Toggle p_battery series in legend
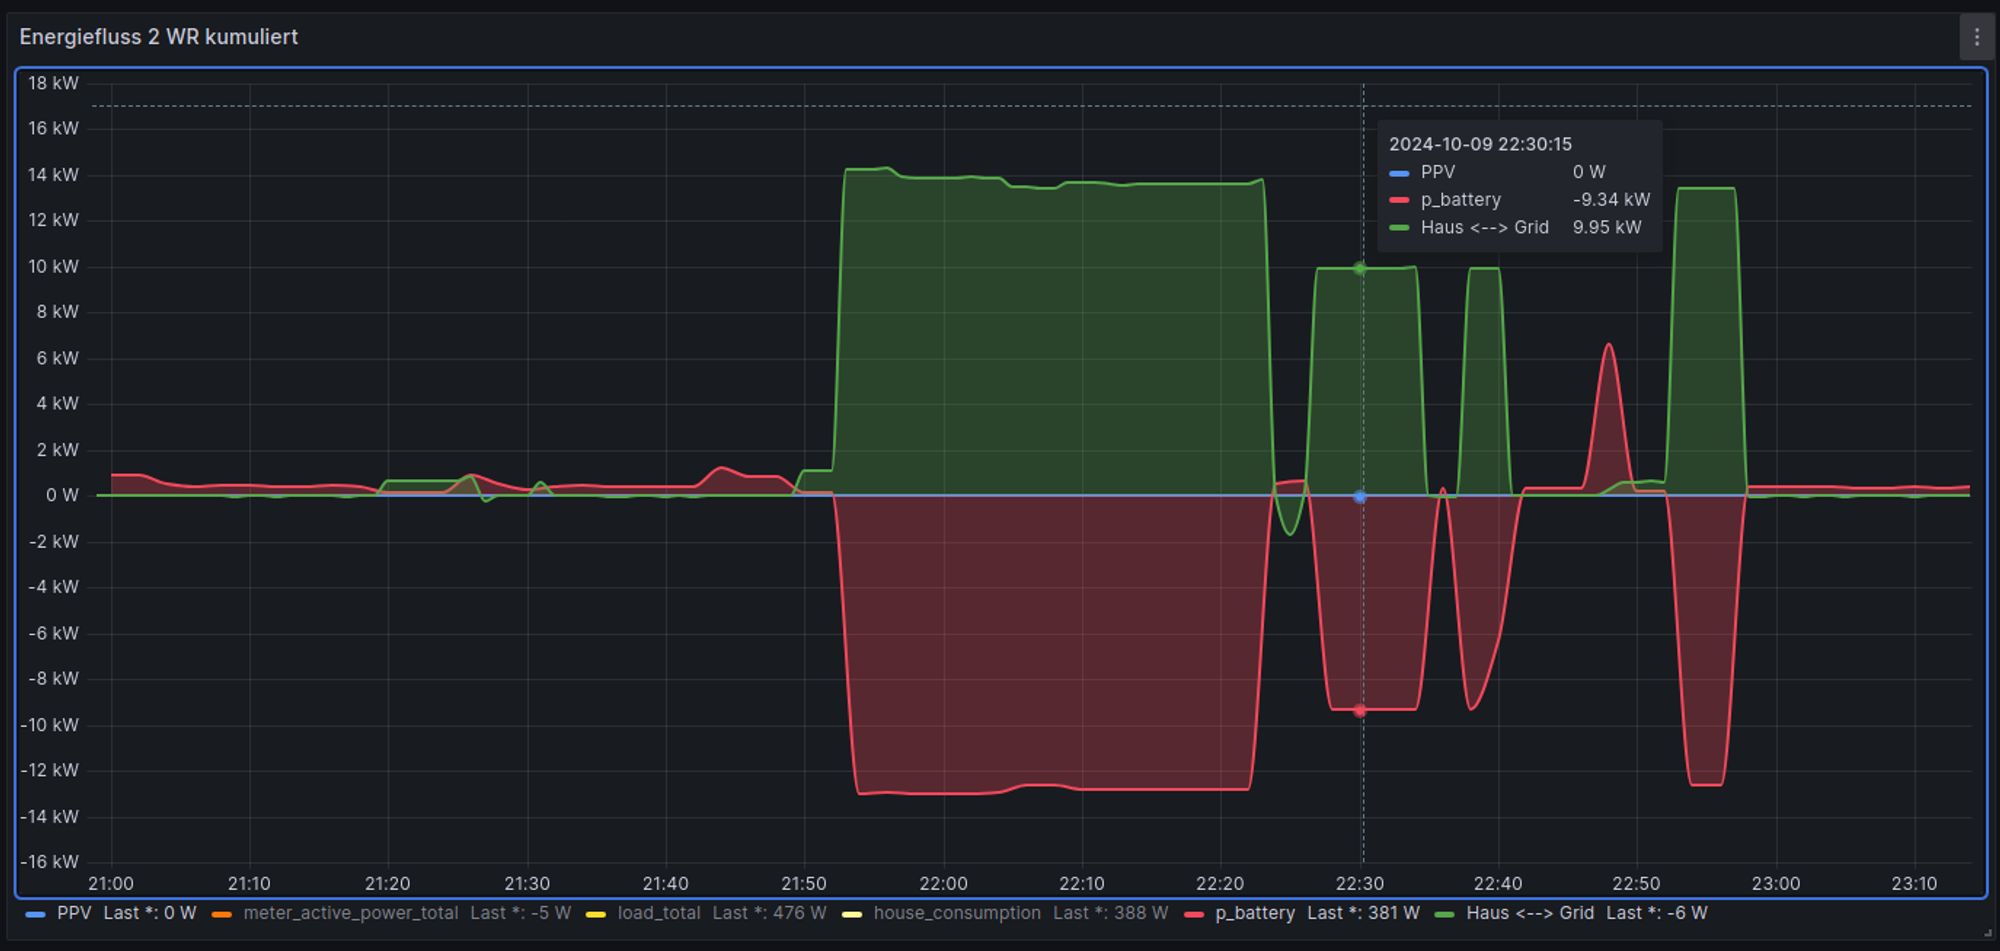This screenshot has width=2000, height=951. pos(1255,913)
